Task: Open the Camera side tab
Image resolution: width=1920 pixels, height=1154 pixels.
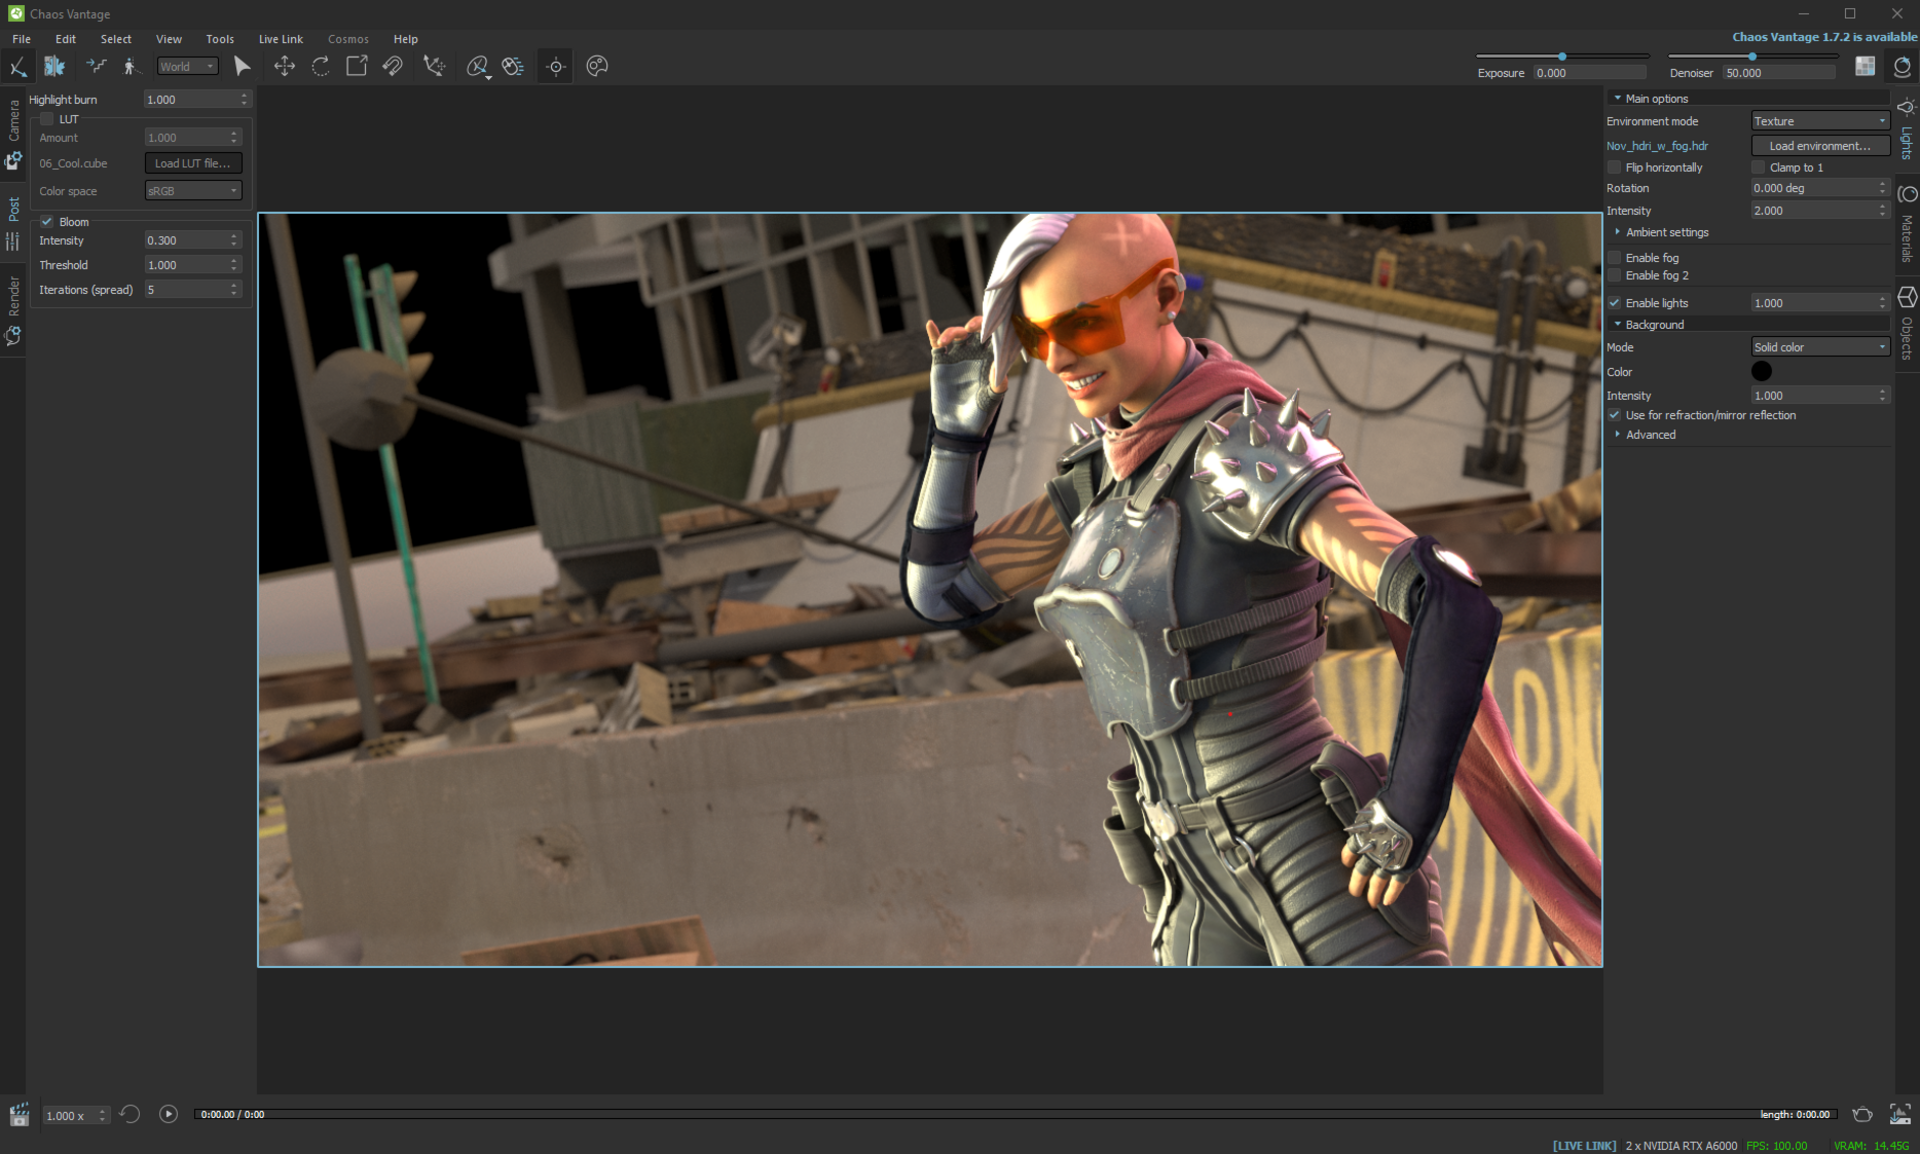Action: (13, 133)
